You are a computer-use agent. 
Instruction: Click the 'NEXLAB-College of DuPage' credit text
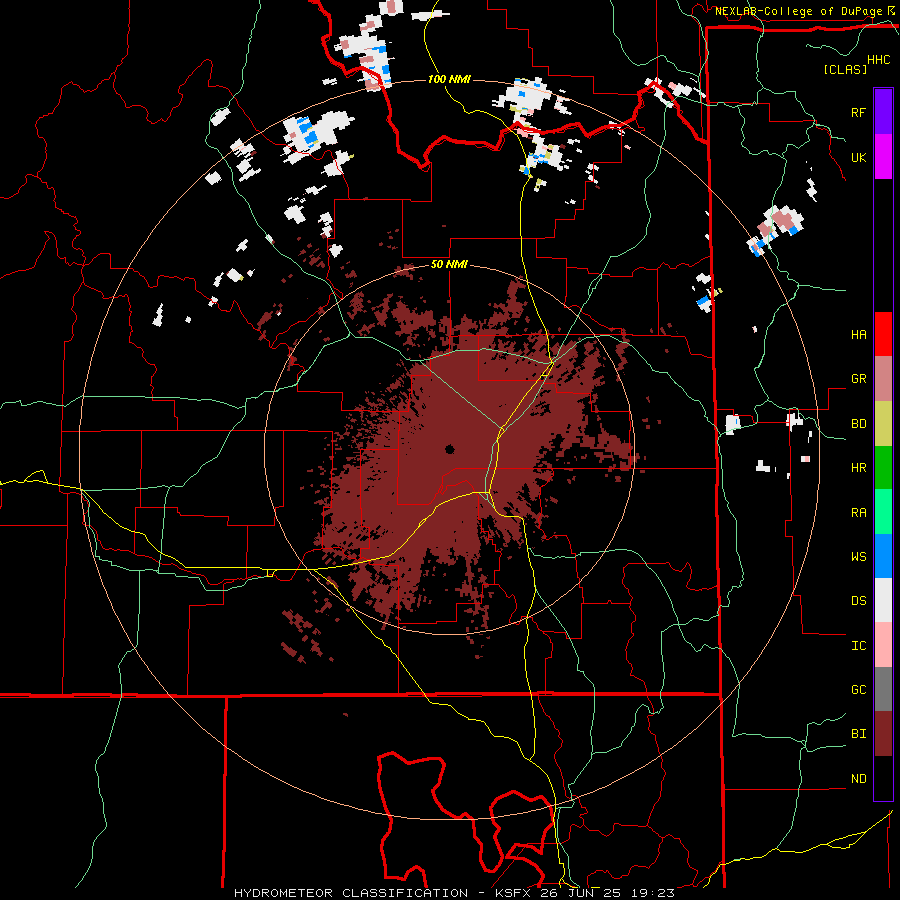click(x=798, y=11)
